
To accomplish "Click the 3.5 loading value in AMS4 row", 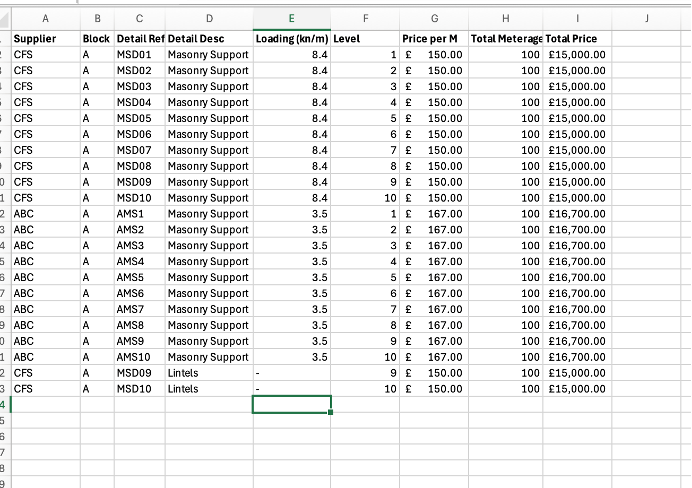I will click(x=292, y=262).
